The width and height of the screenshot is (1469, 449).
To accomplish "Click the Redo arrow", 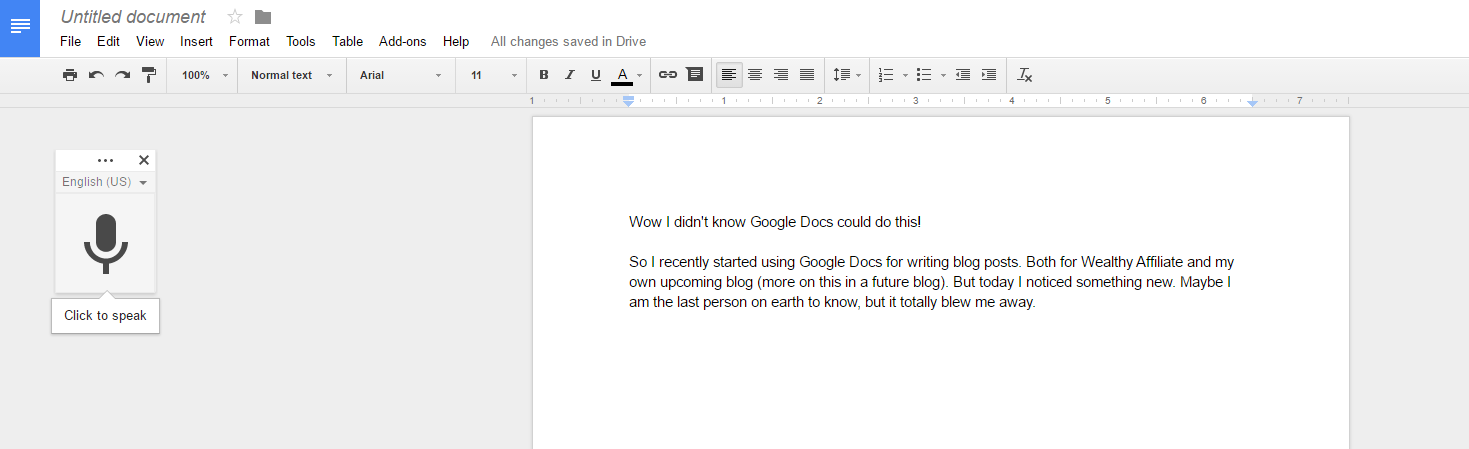I will 122,75.
